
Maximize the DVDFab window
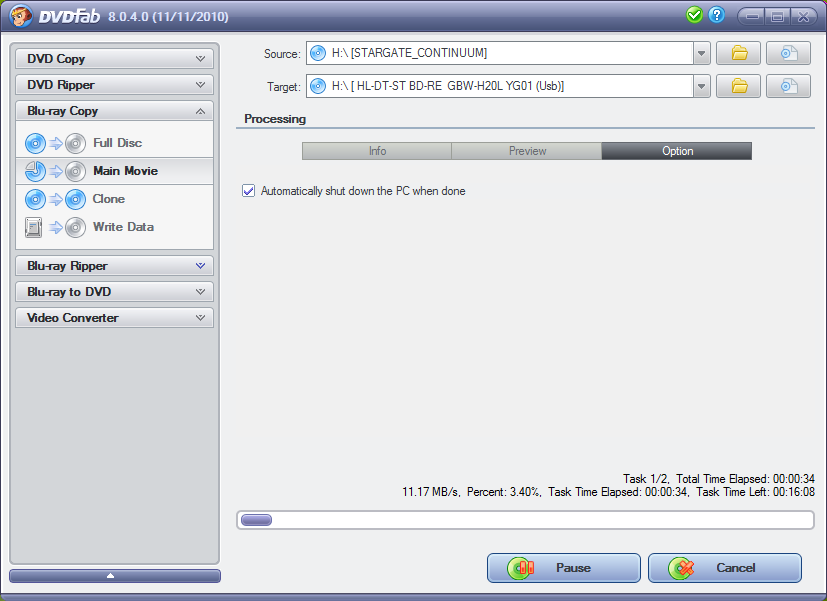click(x=777, y=16)
